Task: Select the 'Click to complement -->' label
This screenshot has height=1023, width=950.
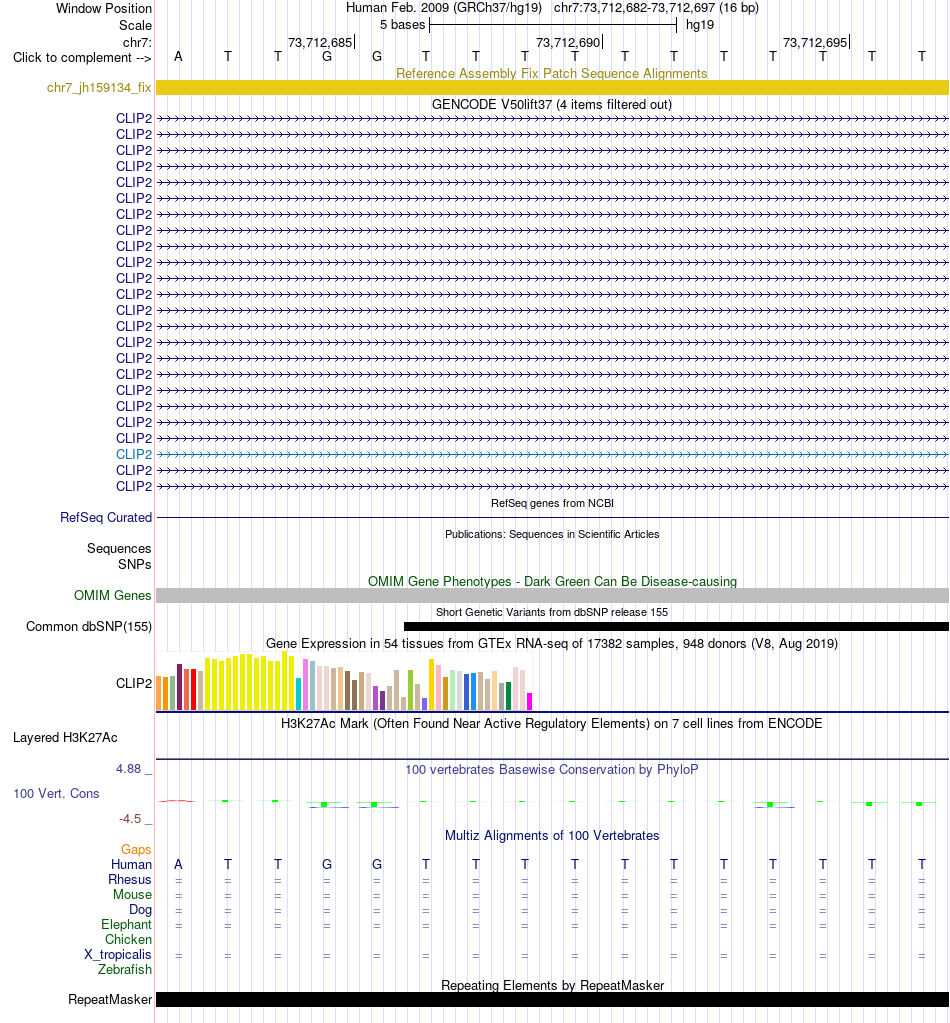Action: point(82,57)
